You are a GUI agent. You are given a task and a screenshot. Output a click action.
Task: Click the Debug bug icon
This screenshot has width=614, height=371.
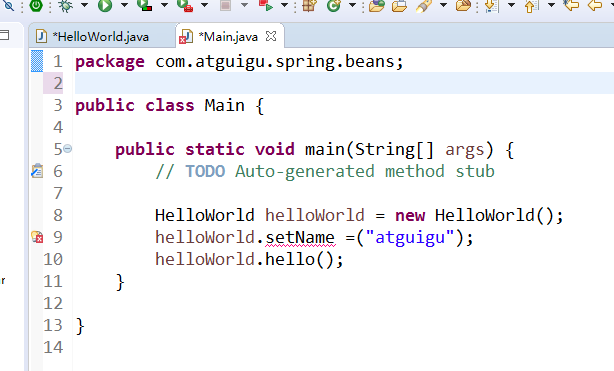(65, 5)
